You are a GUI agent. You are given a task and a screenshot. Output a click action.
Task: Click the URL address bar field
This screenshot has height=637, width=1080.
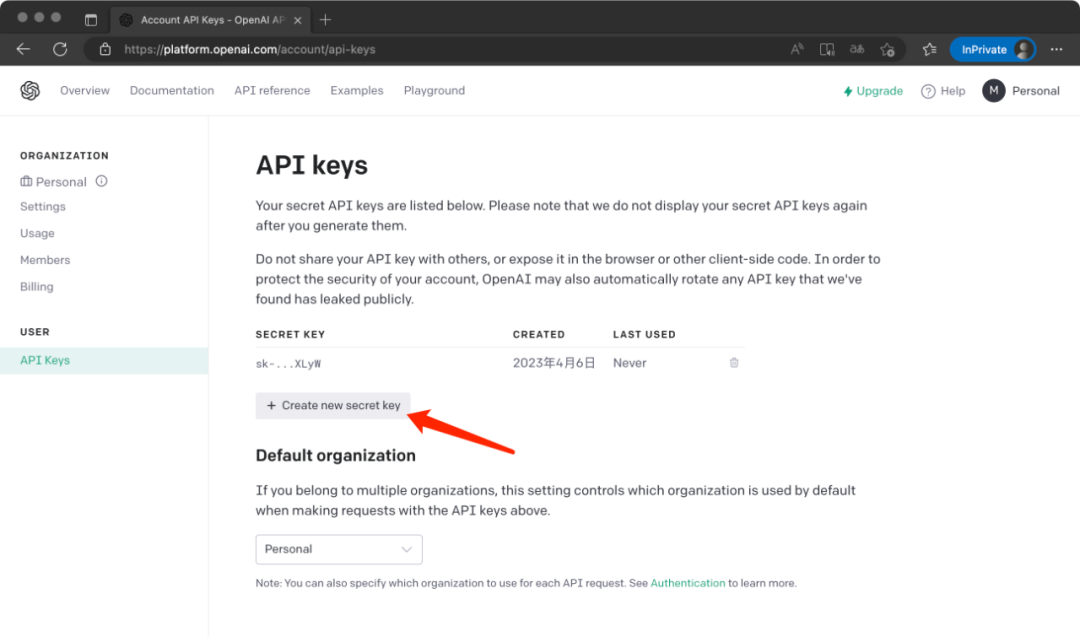click(450, 49)
